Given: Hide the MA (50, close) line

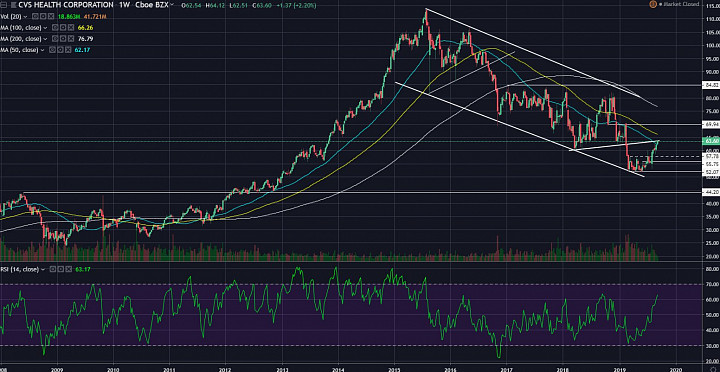Looking at the screenshot, I should tap(52, 50).
